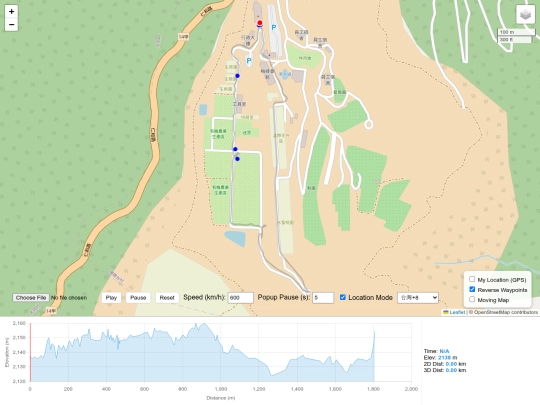Click the lowest blue waypoint marker
Viewport: 540px width, 405px height.
point(237,159)
